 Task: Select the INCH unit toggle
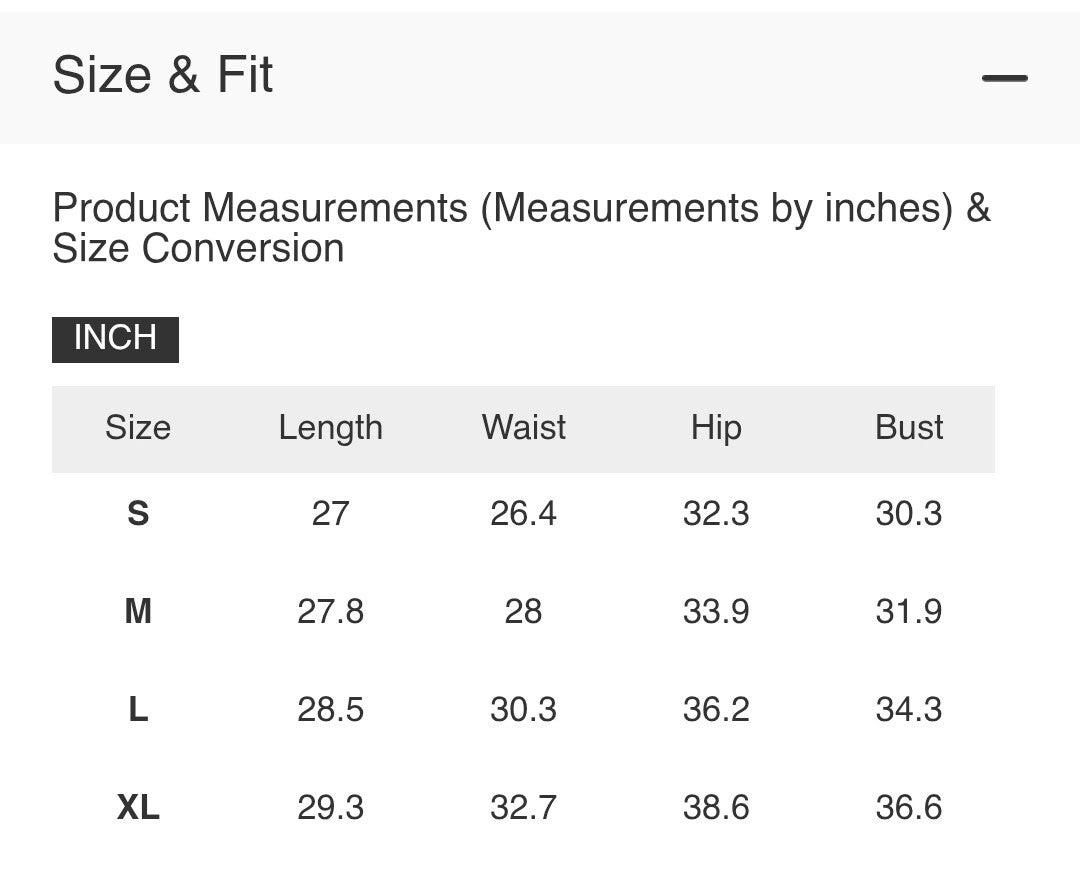(x=115, y=339)
